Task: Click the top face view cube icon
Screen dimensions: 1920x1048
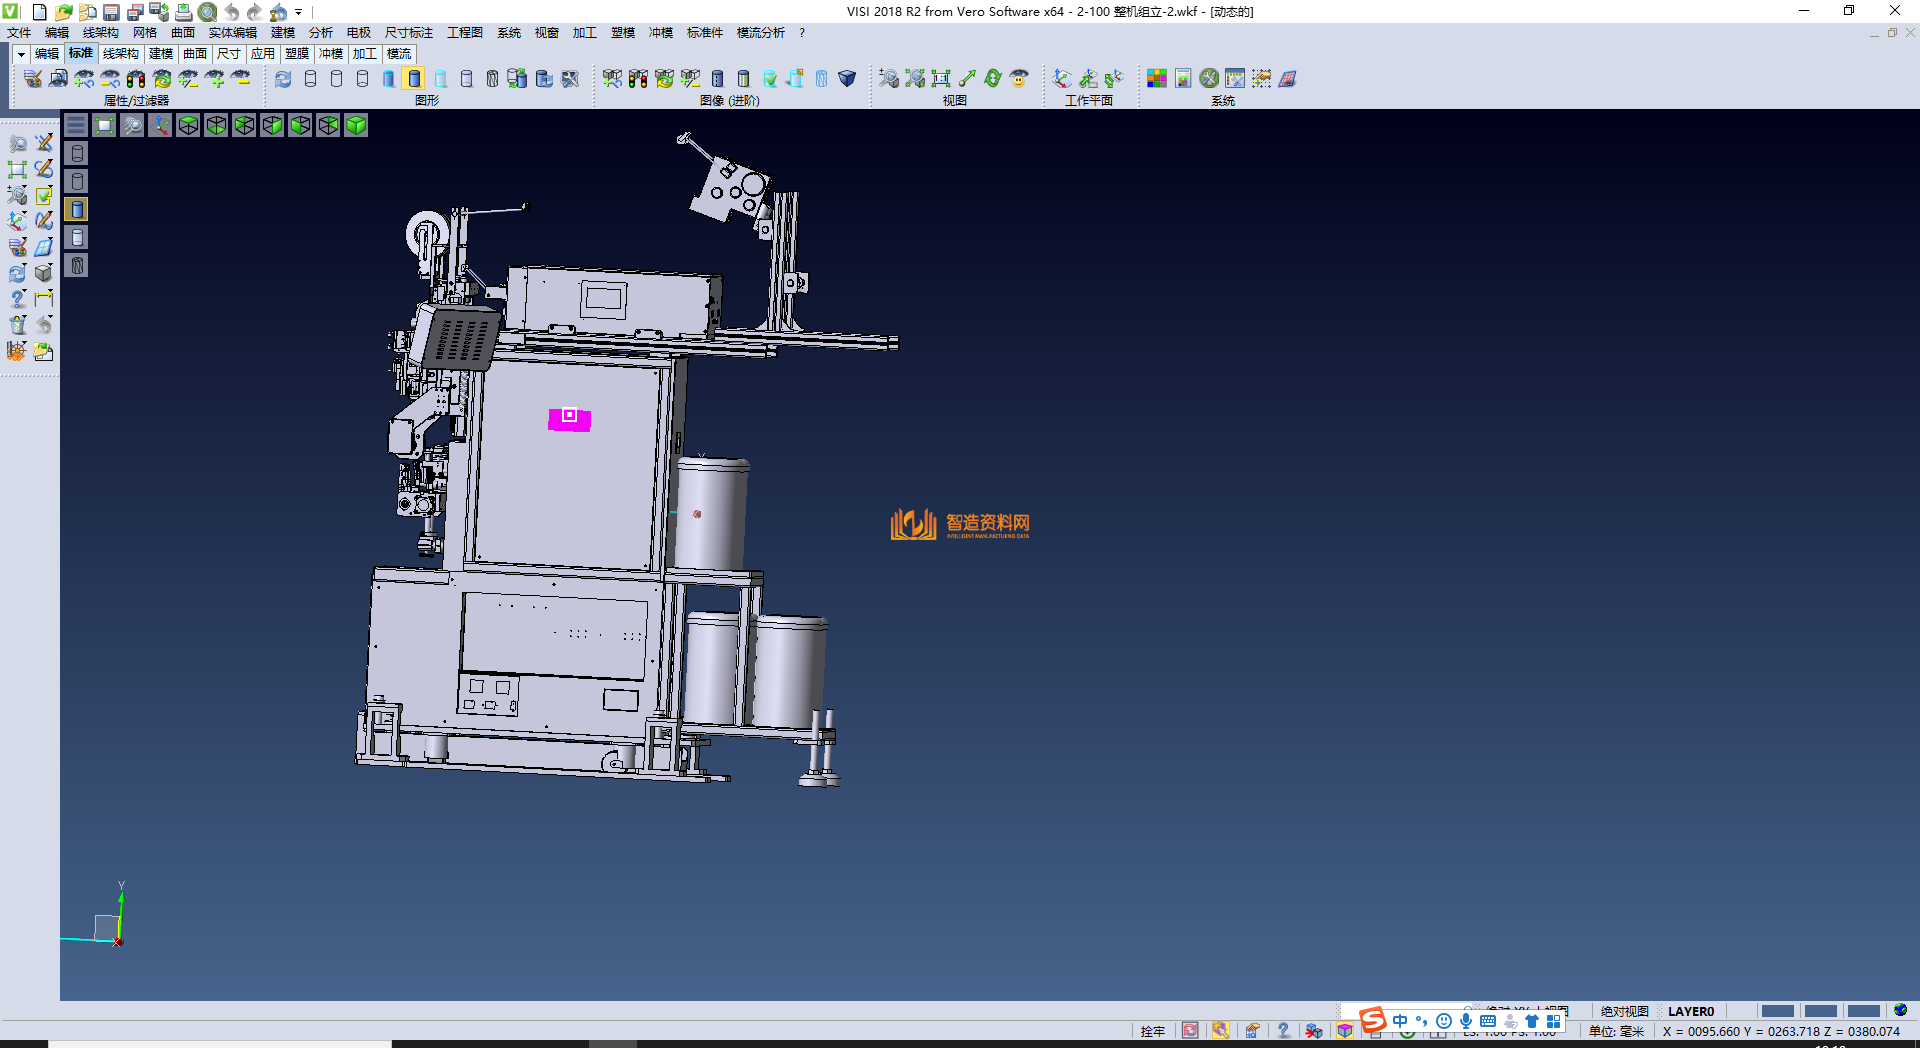Action: click(188, 125)
